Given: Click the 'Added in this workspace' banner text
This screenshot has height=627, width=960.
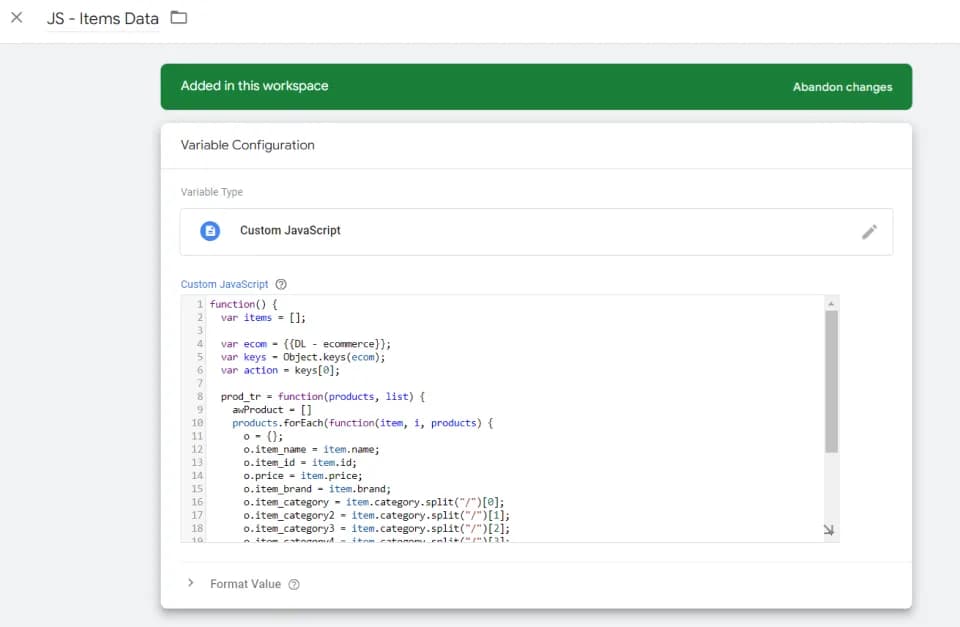Looking at the screenshot, I should [254, 86].
